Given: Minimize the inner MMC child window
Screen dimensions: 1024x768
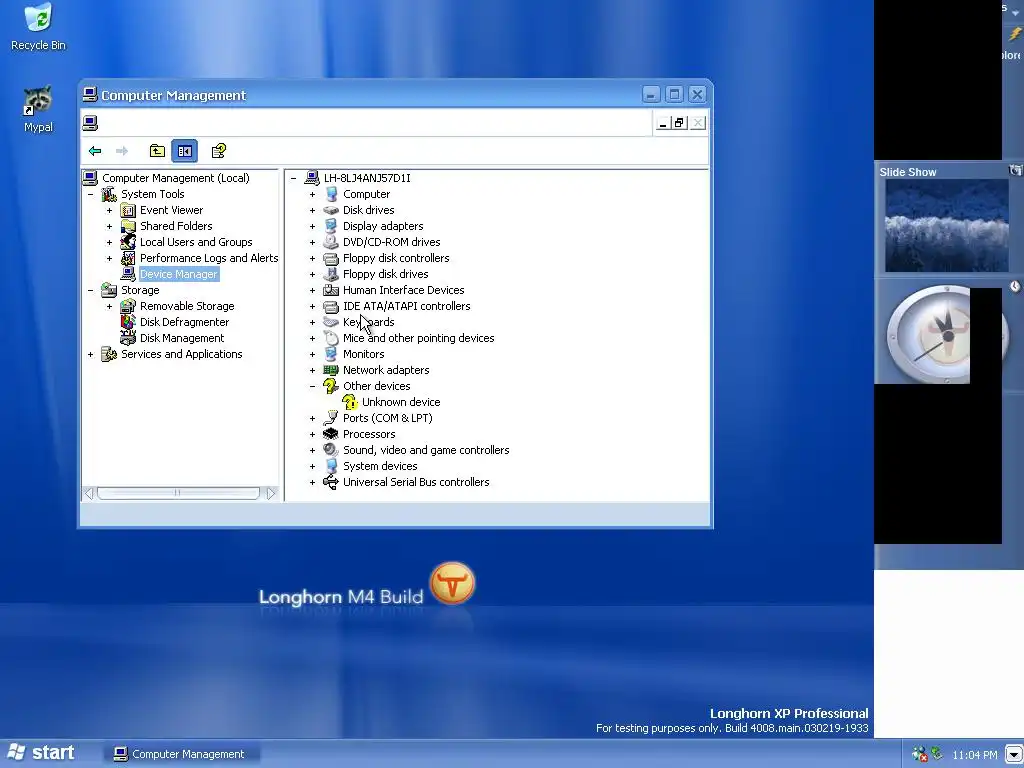Looking at the screenshot, I should [663, 123].
